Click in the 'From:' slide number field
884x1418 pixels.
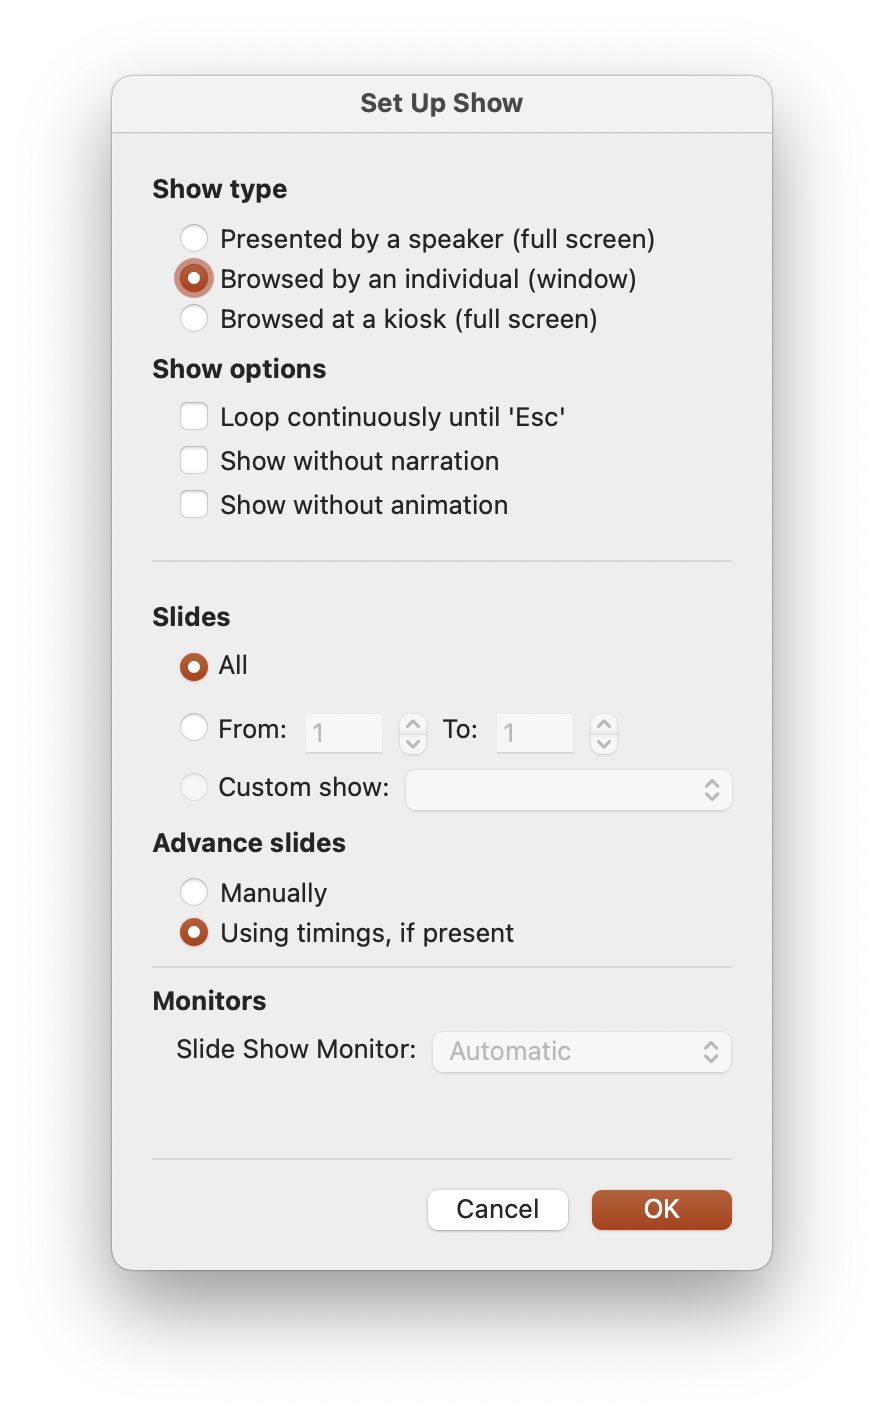tap(343, 733)
